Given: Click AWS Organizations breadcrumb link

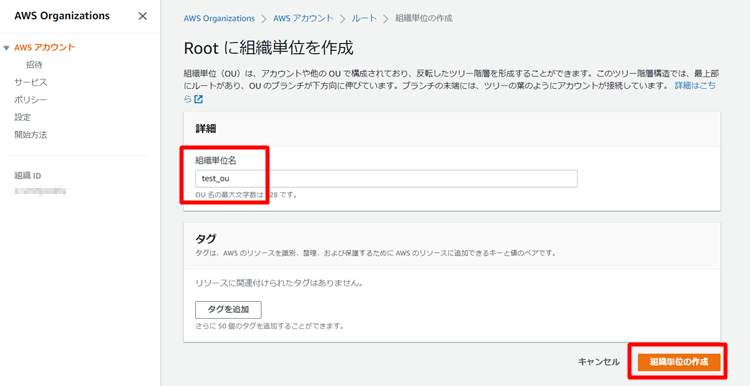Looking at the screenshot, I should (x=219, y=18).
